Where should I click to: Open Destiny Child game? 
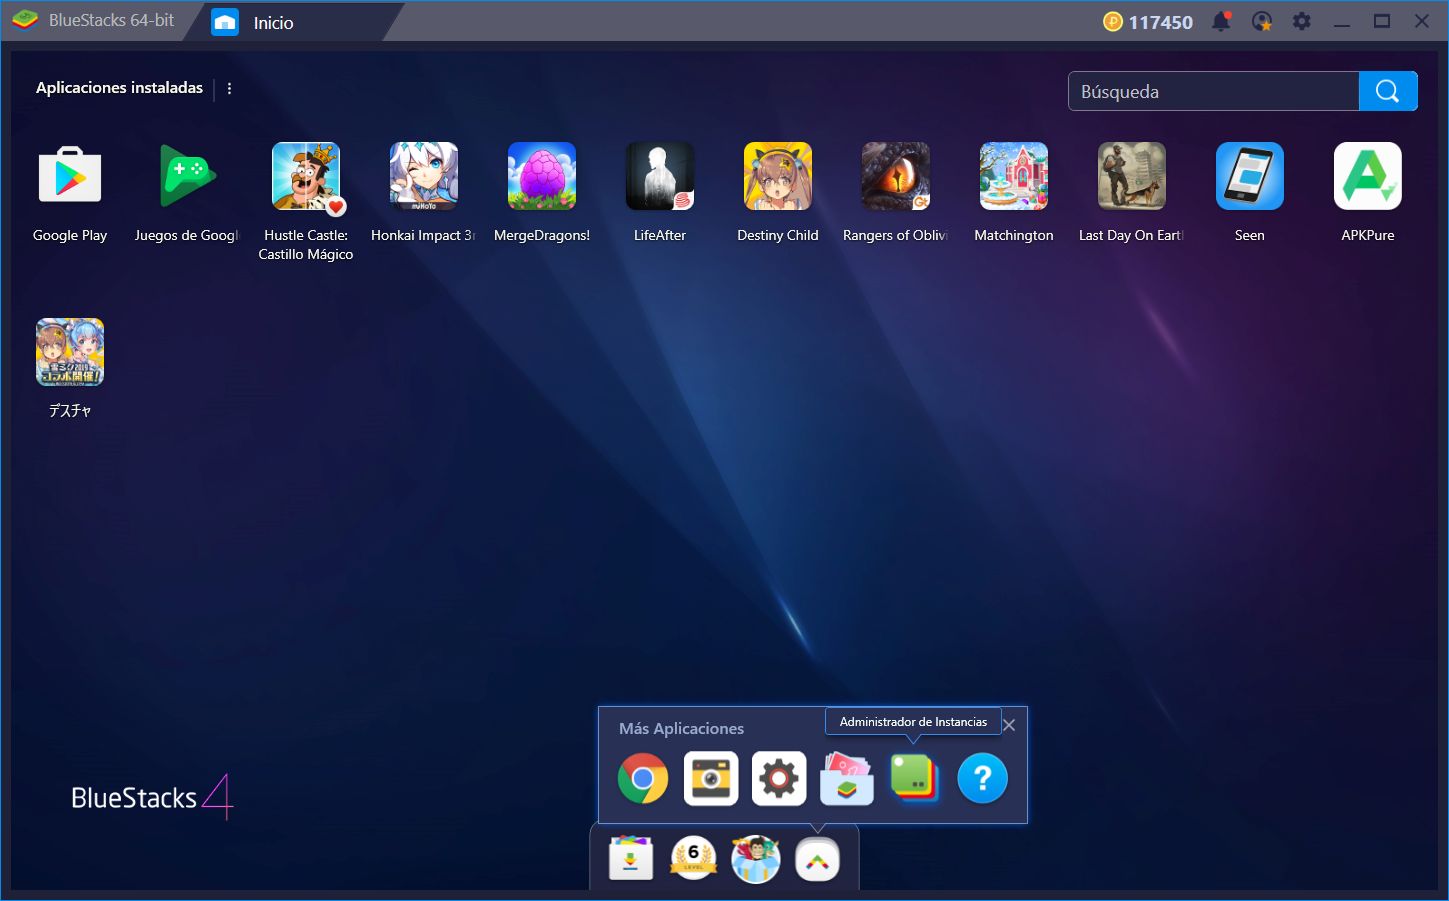pos(778,177)
